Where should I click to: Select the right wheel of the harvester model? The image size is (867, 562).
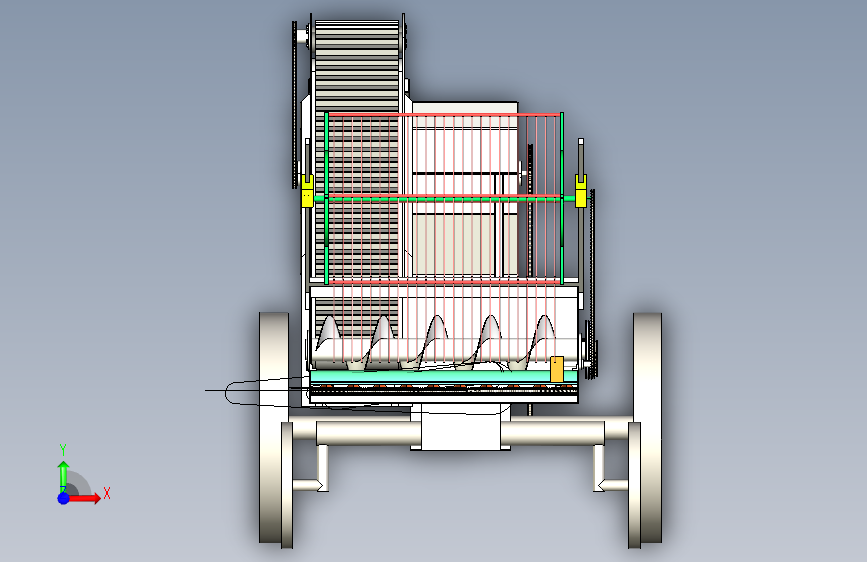click(647, 429)
